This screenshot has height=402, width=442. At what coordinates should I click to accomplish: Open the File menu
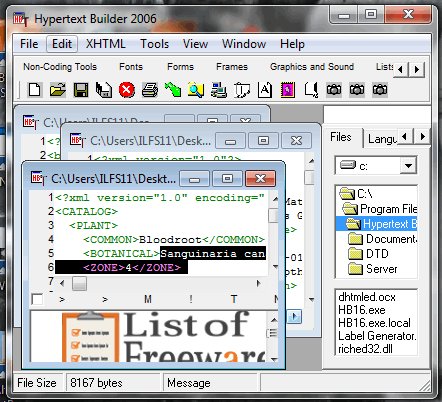click(29, 44)
